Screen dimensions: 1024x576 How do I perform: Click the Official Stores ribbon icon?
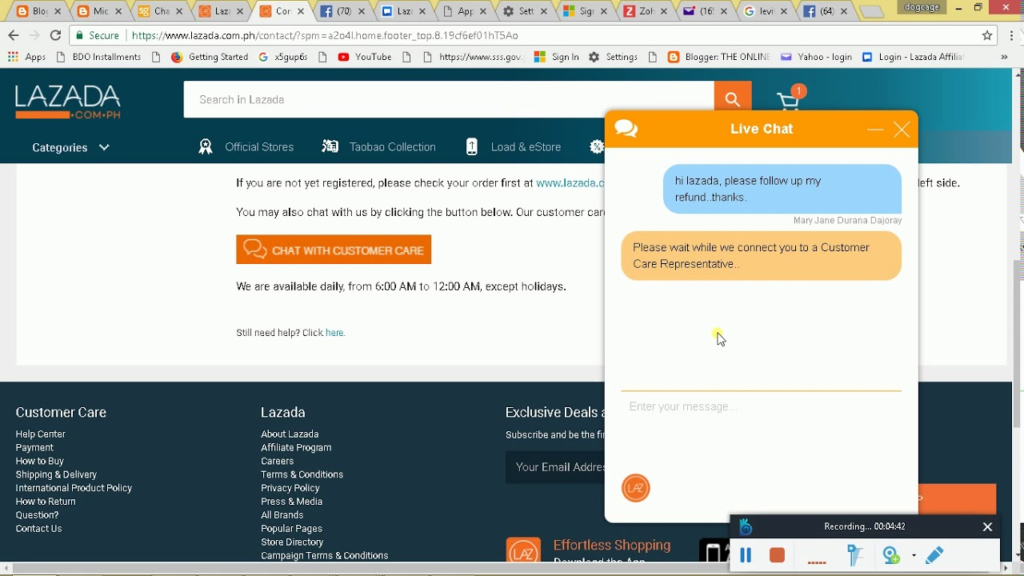point(206,147)
